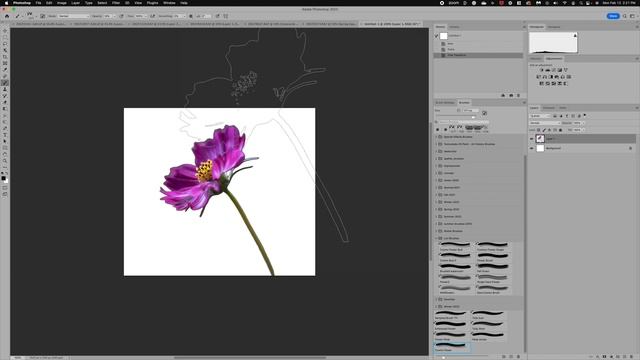Toggle the layer filter switch on or off
Viewport: 640px width, 360px height.
coord(584,116)
